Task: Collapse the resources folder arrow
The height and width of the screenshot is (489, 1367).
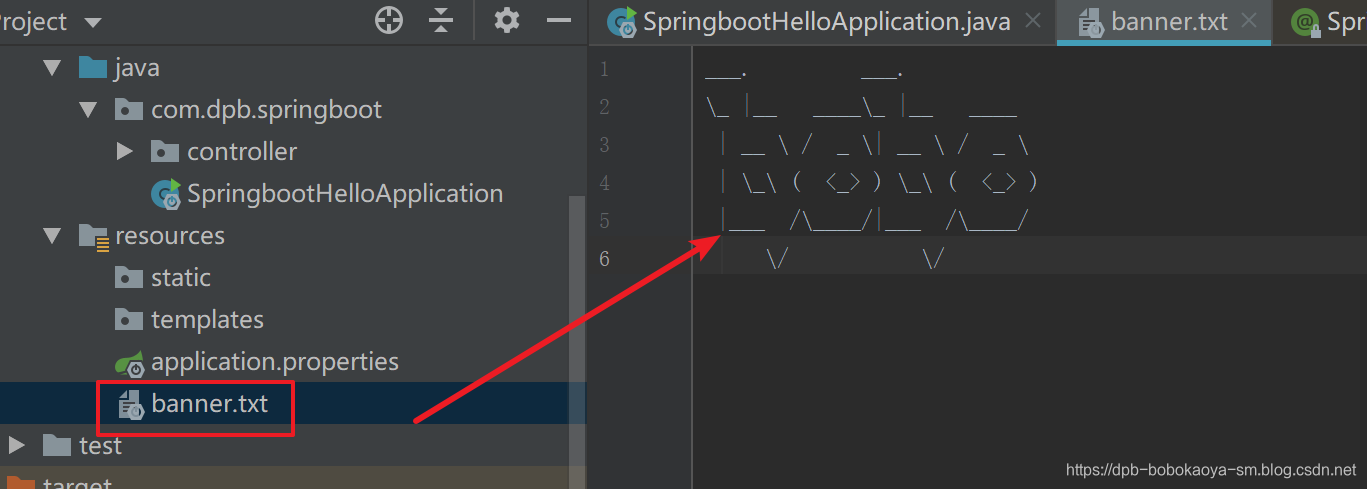Action: [x=52, y=236]
